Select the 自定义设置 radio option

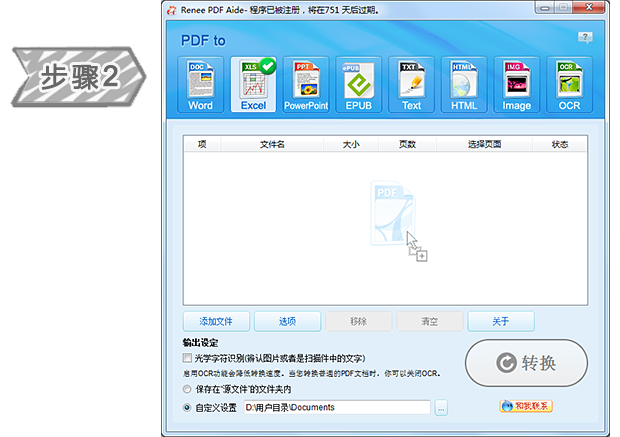click(x=187, y=407)
